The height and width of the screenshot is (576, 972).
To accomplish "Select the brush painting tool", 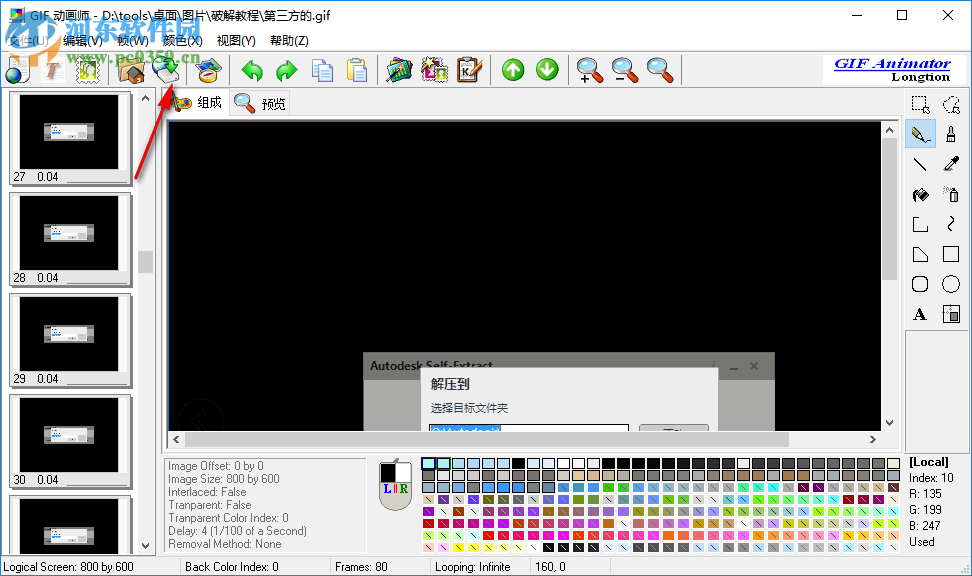I will click(950, 133).
